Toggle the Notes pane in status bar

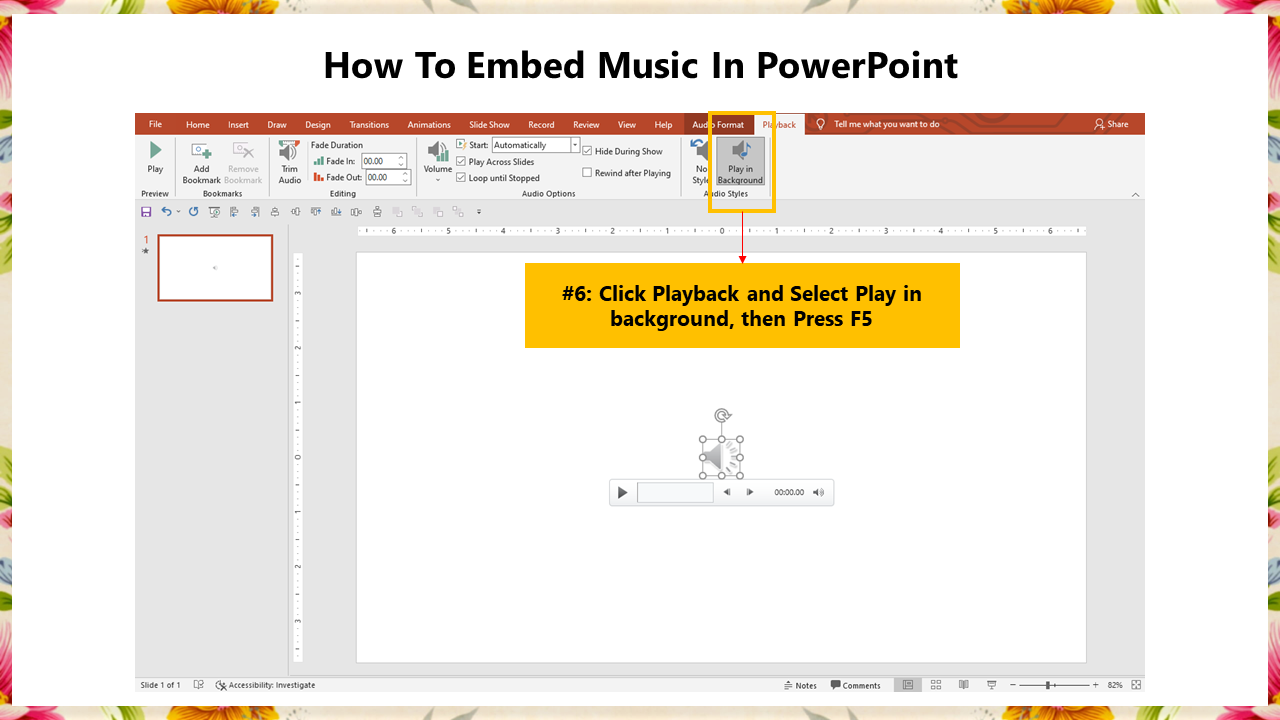800,685
